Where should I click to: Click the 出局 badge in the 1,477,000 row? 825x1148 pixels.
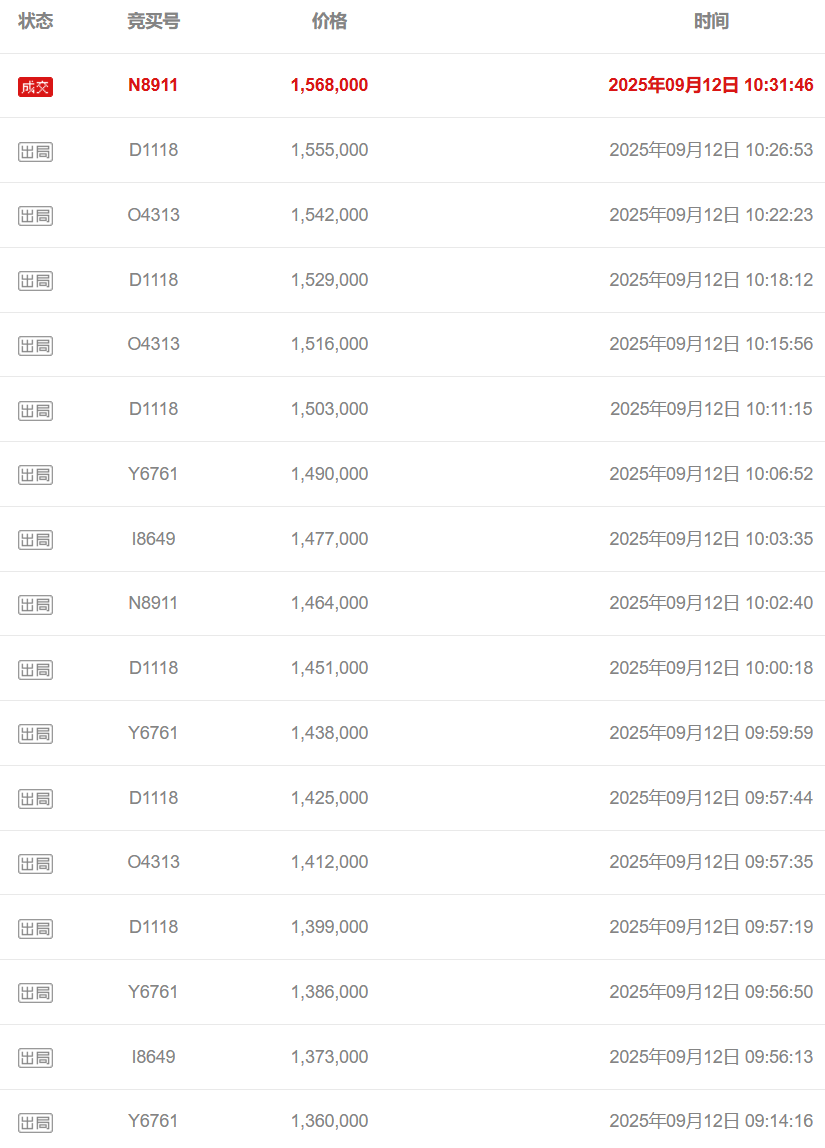pos(35,540)
